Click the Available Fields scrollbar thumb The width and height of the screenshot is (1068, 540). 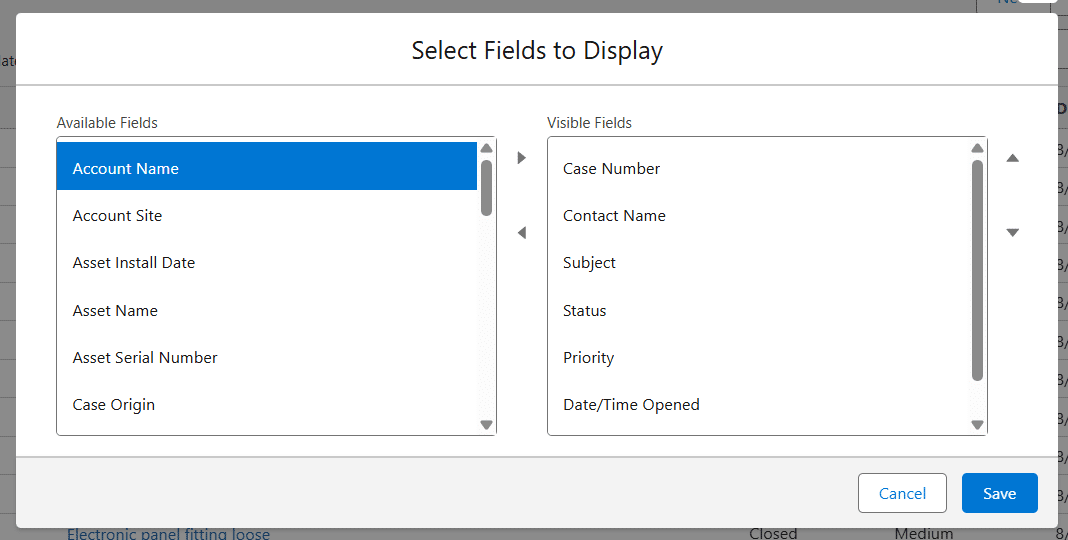(486, 188)
